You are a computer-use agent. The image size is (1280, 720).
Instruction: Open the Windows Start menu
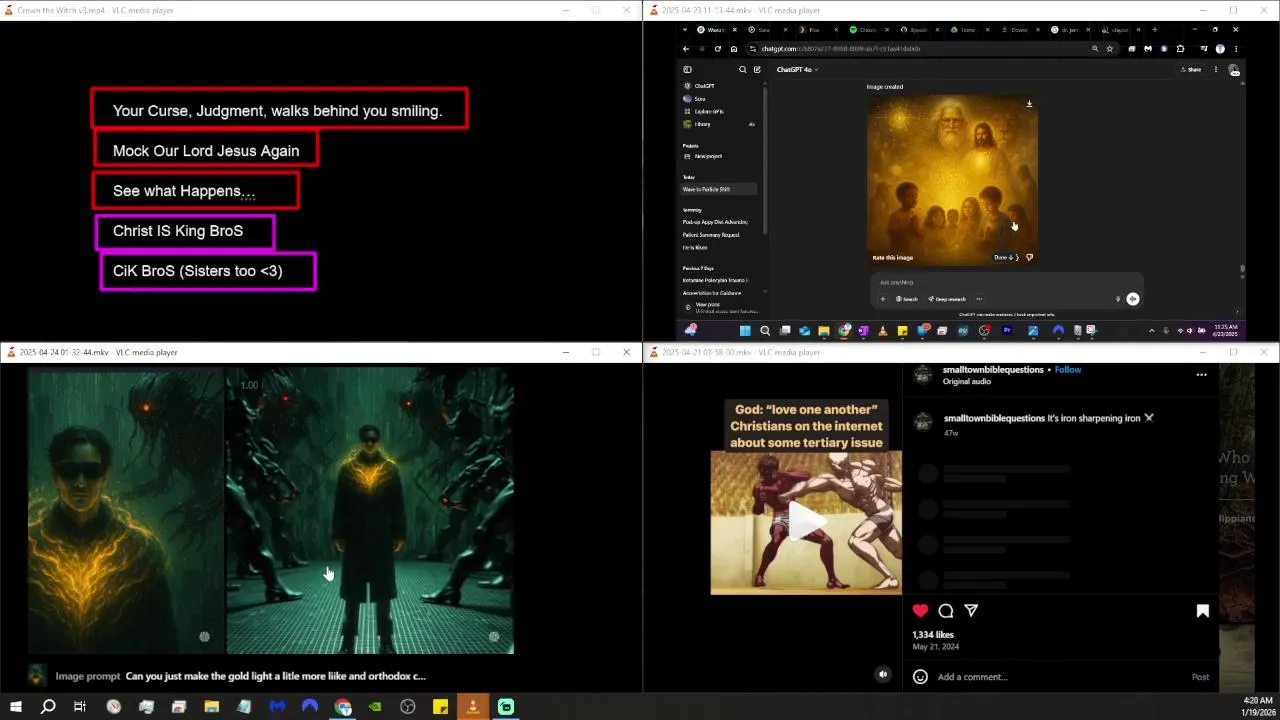click(15, 707)
